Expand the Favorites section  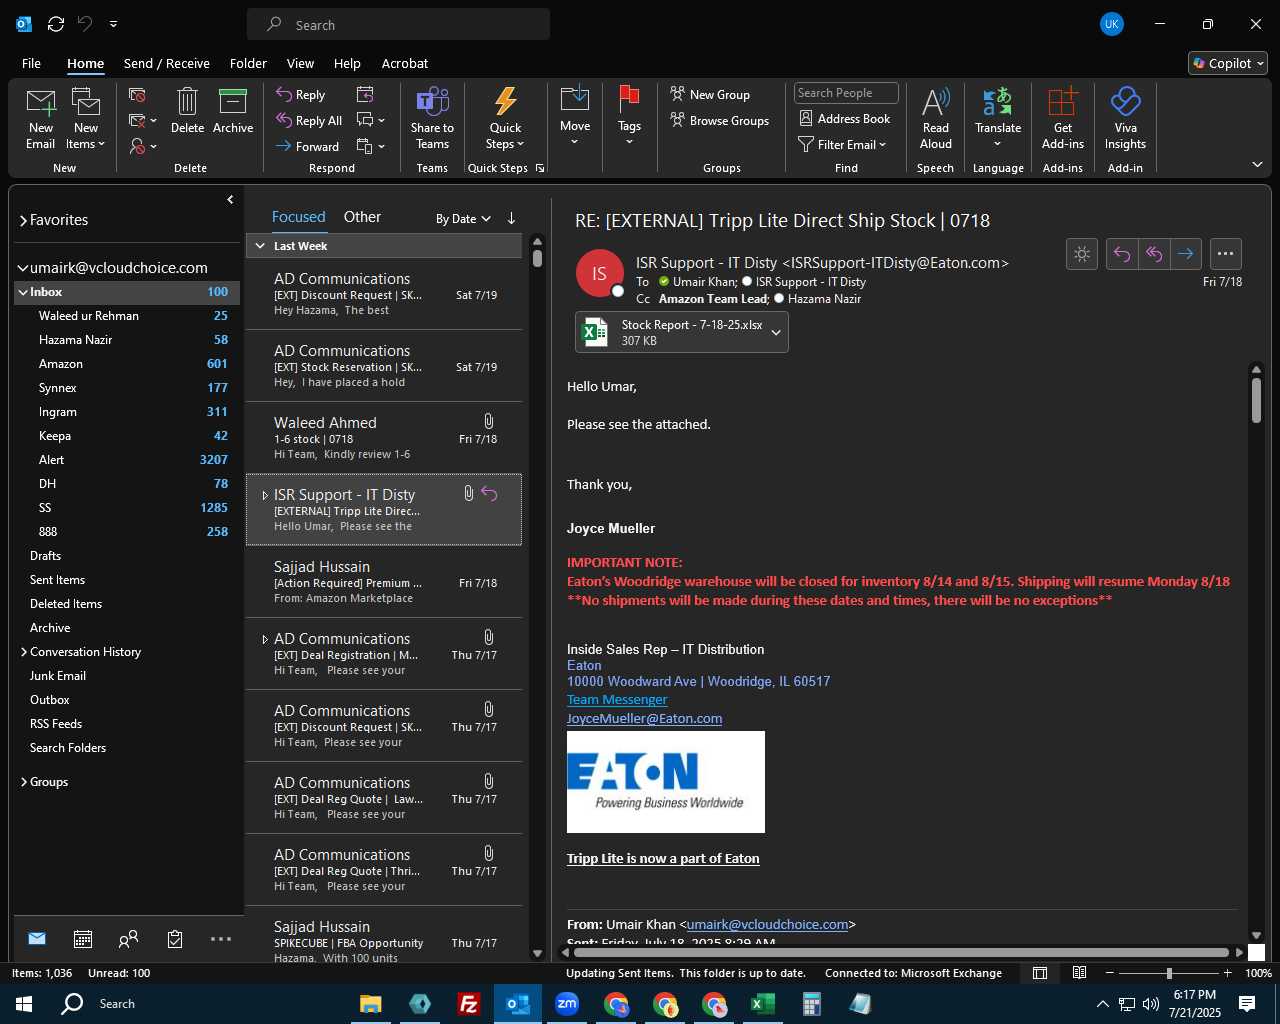coord(23,220)
